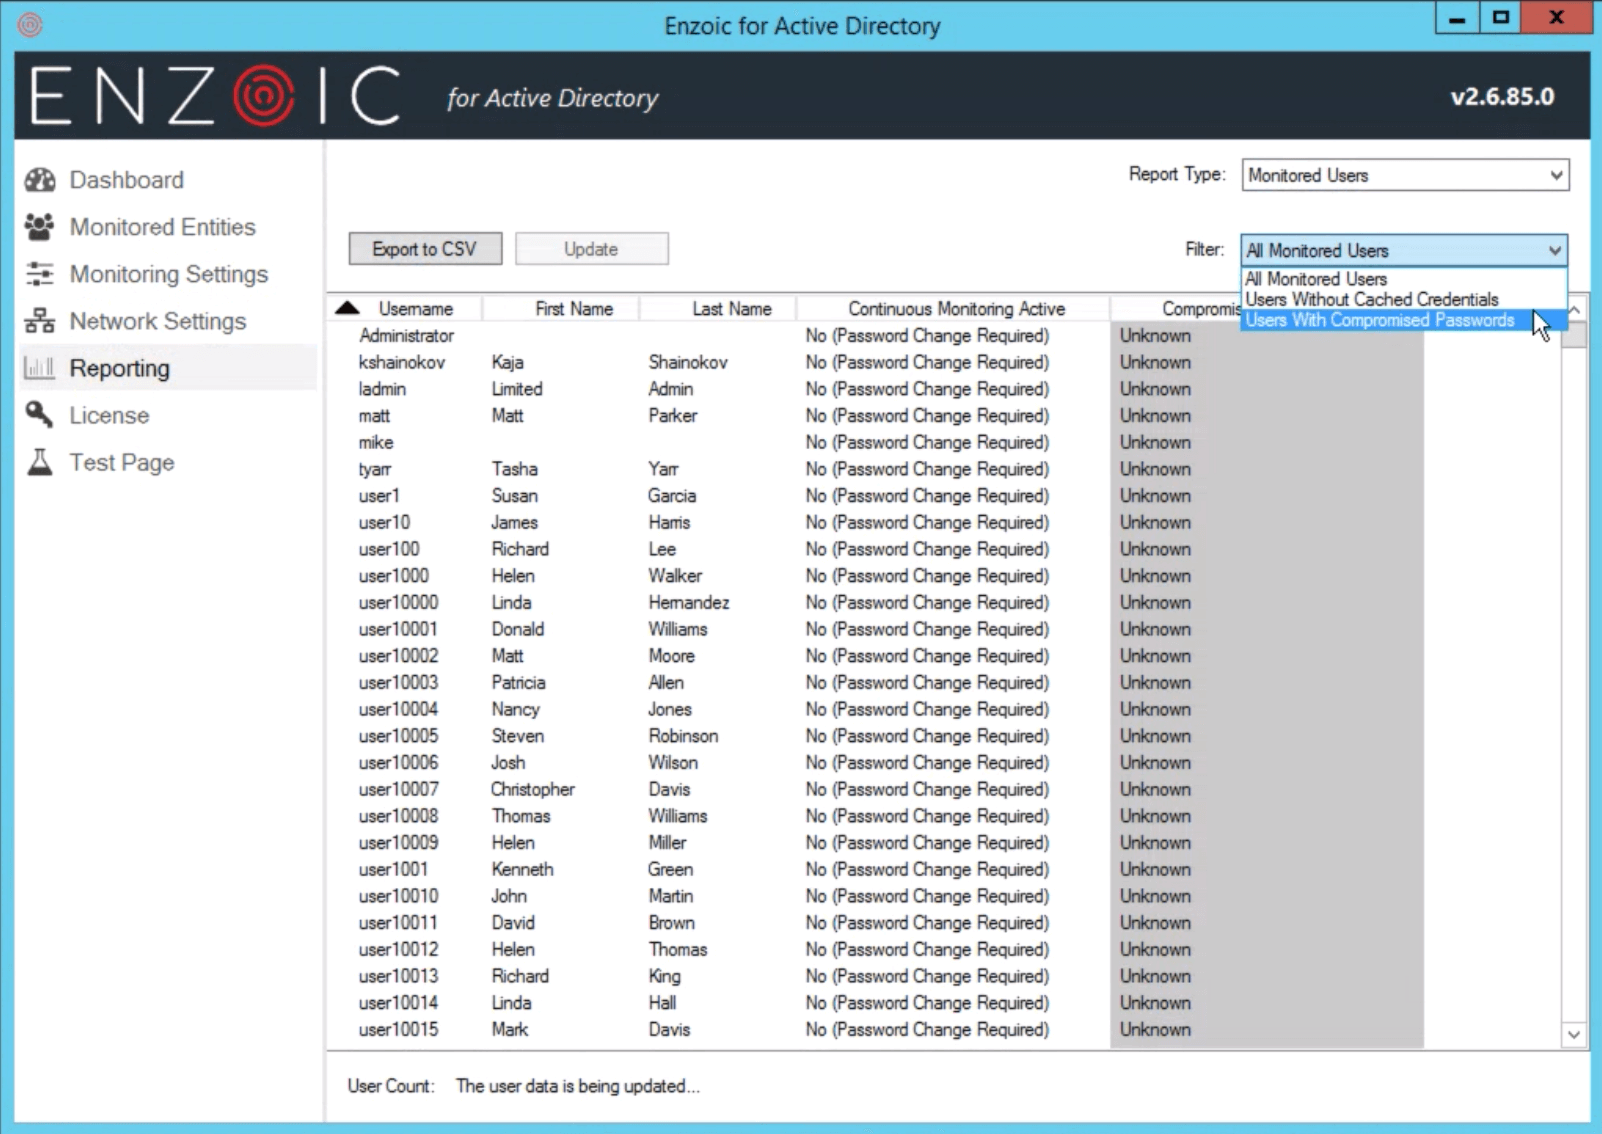1602x1134 pixels.
Task: Click the Export to CSV button
Action: pos(425,249)
